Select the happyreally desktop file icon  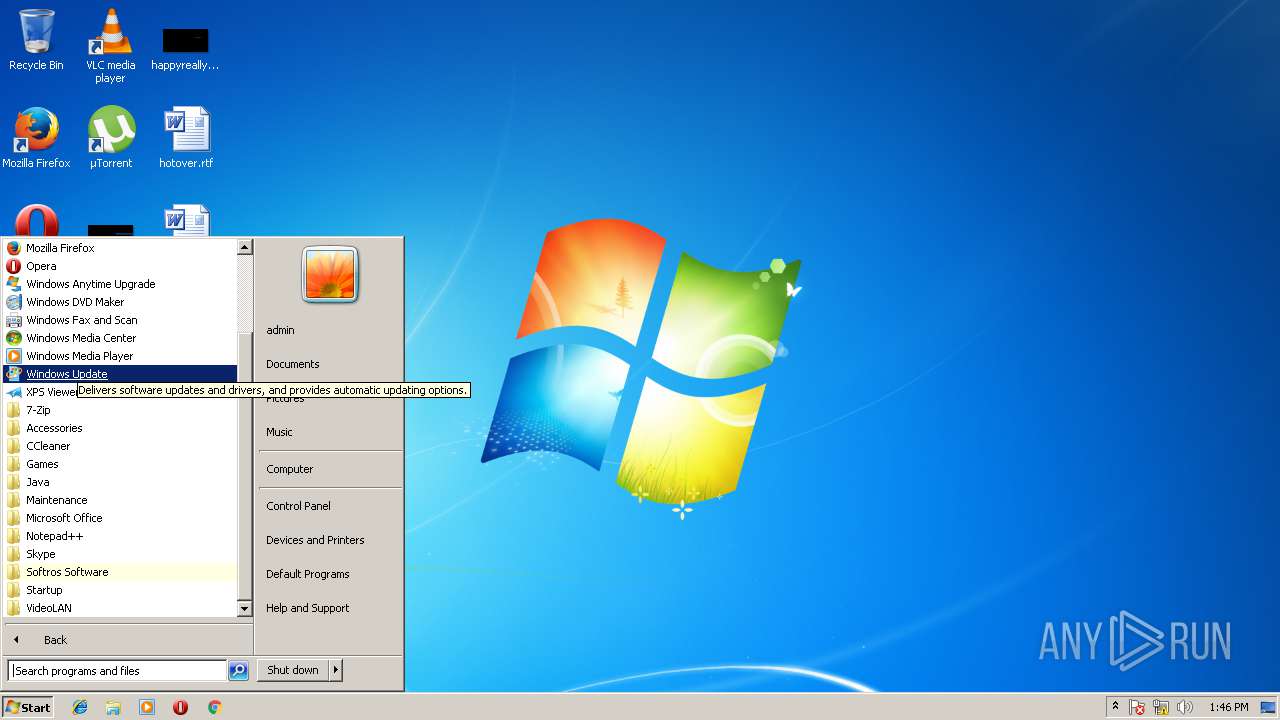pyautogui.click(x=185, y=48)
